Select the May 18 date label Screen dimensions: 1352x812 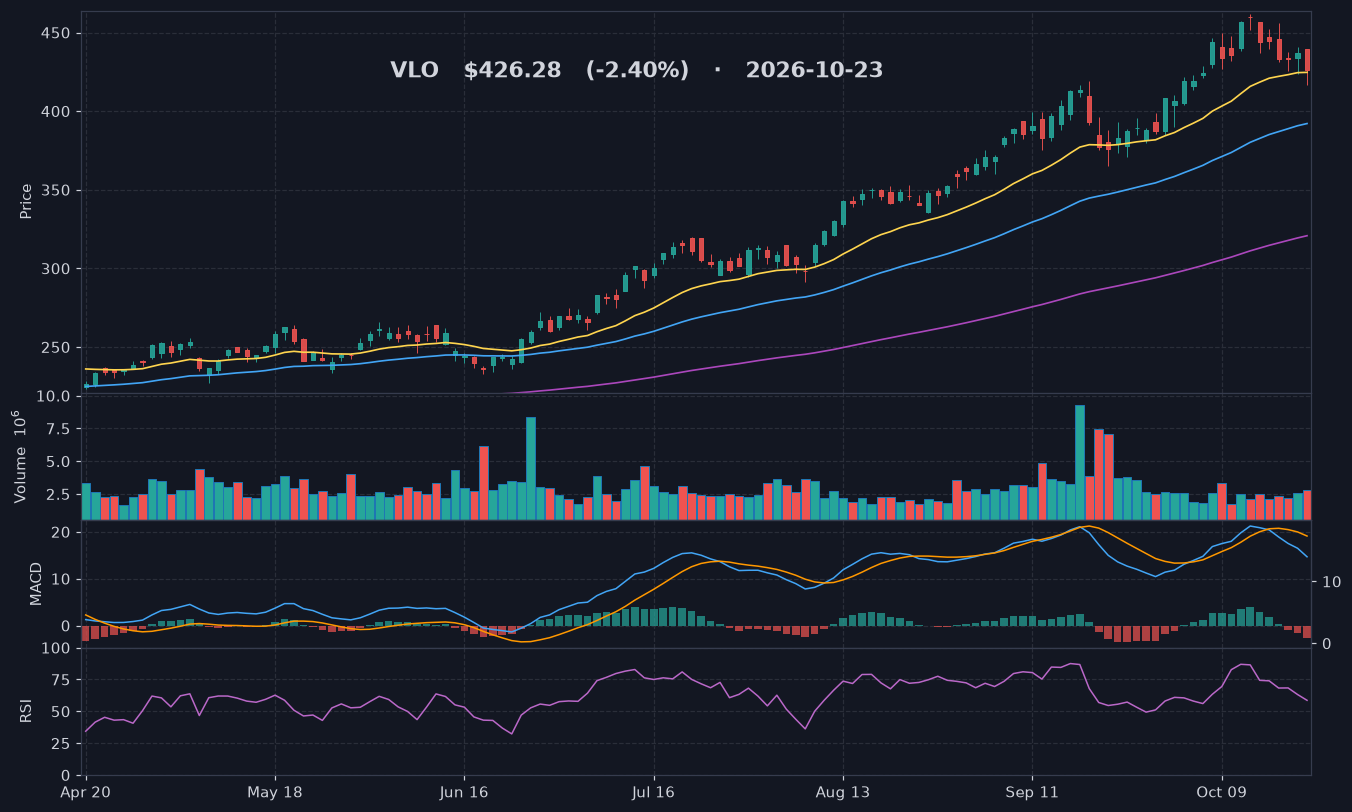click(x=275, y=791)
